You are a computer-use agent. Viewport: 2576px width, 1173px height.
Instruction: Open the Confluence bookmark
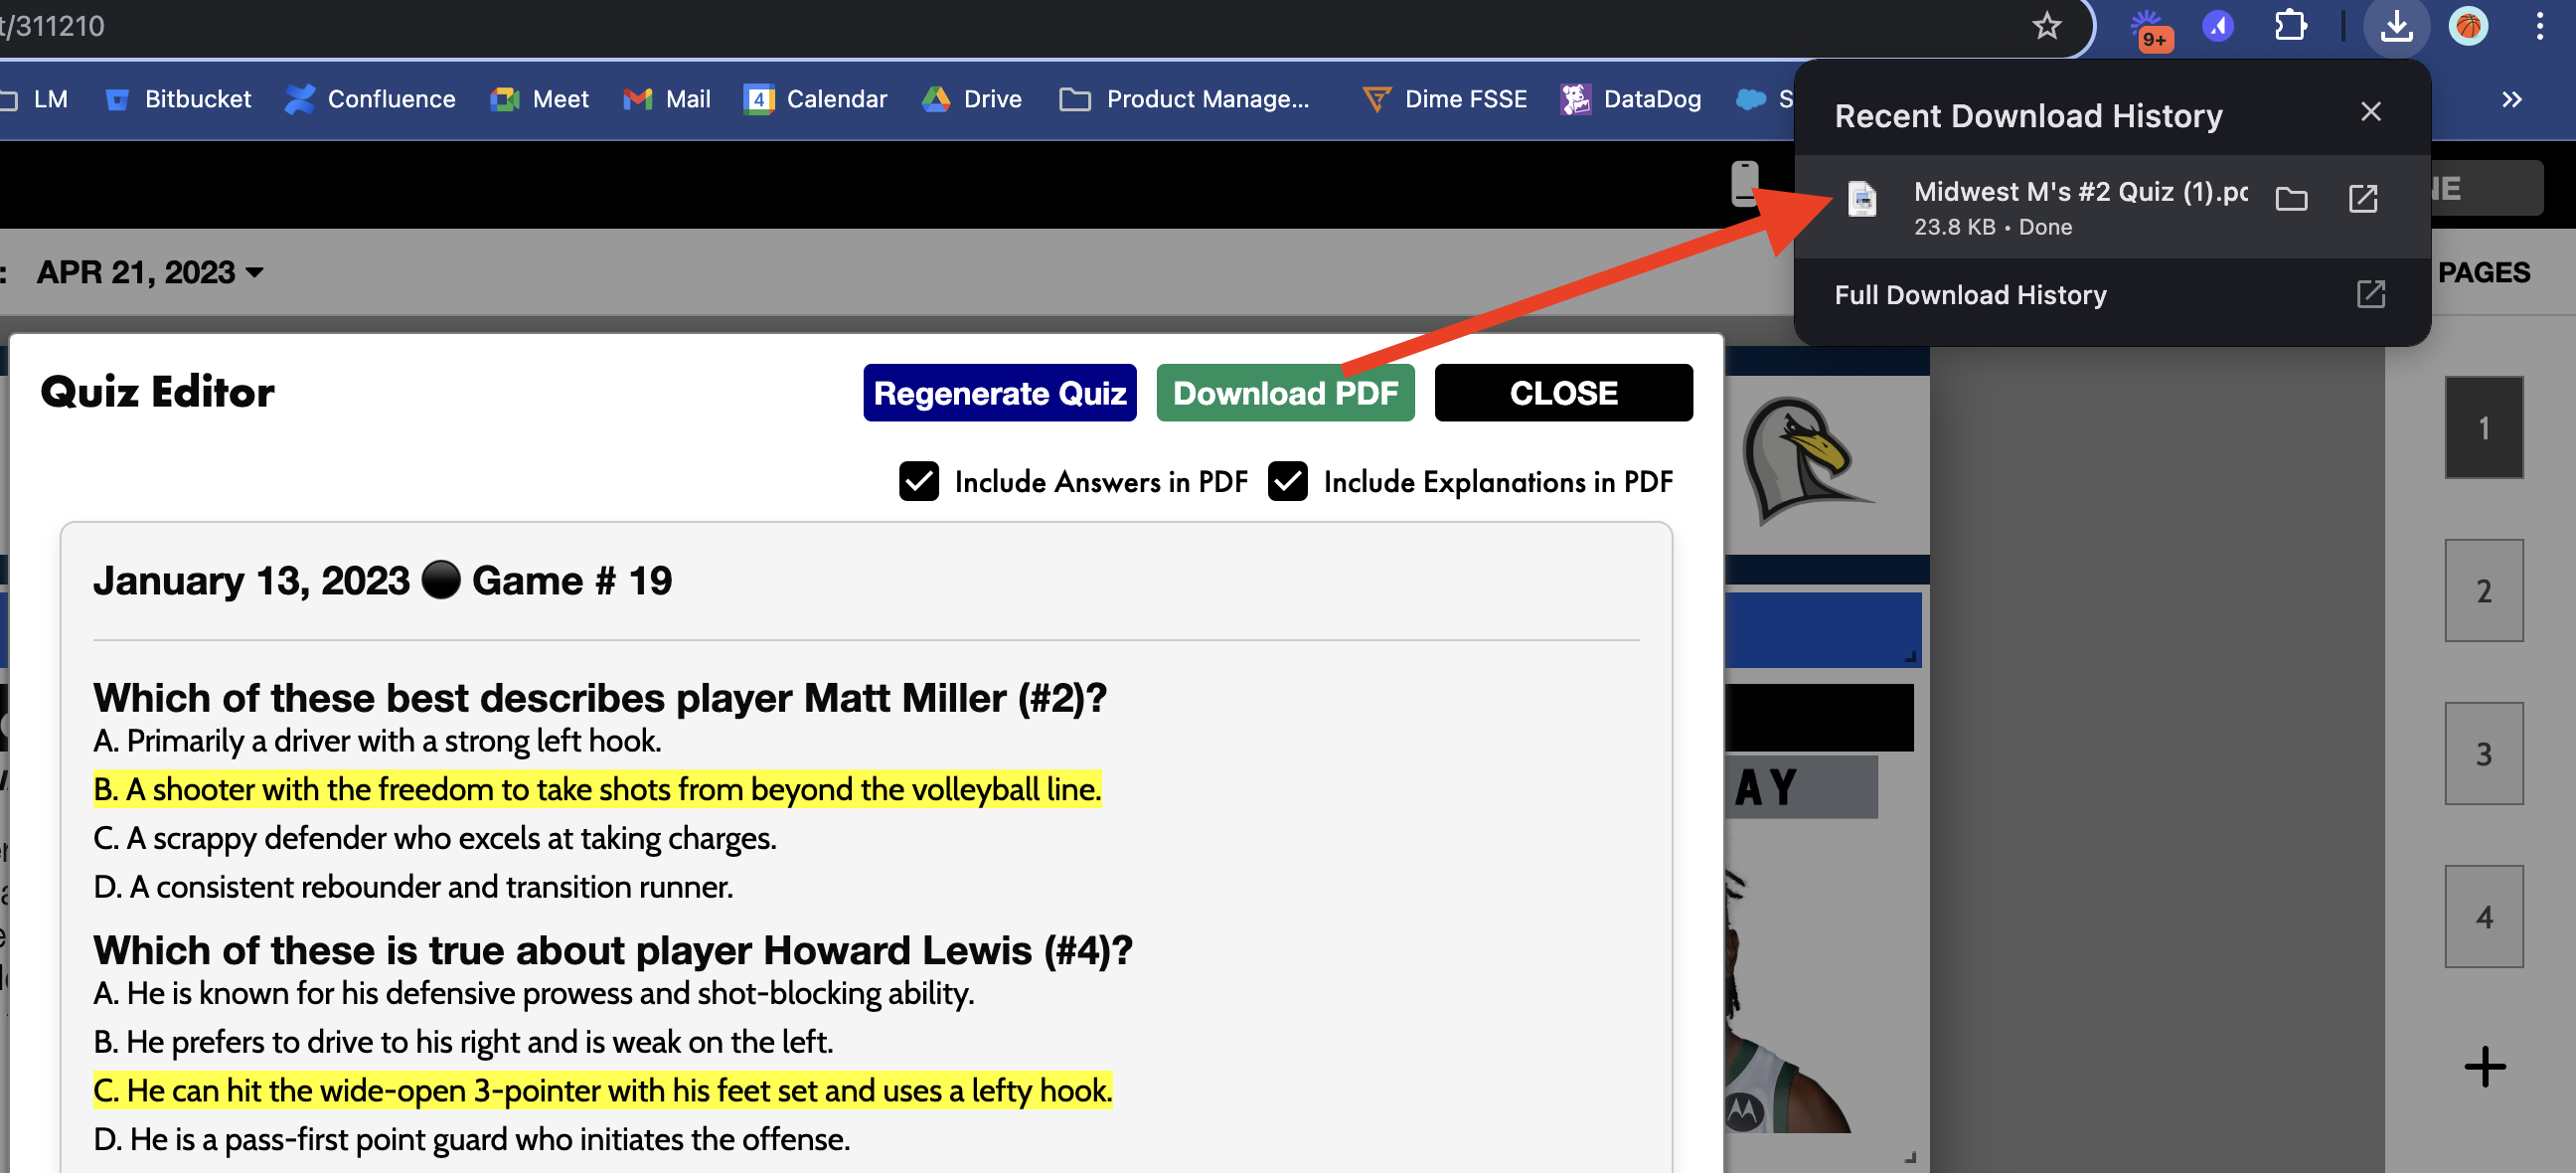(370, 99)
